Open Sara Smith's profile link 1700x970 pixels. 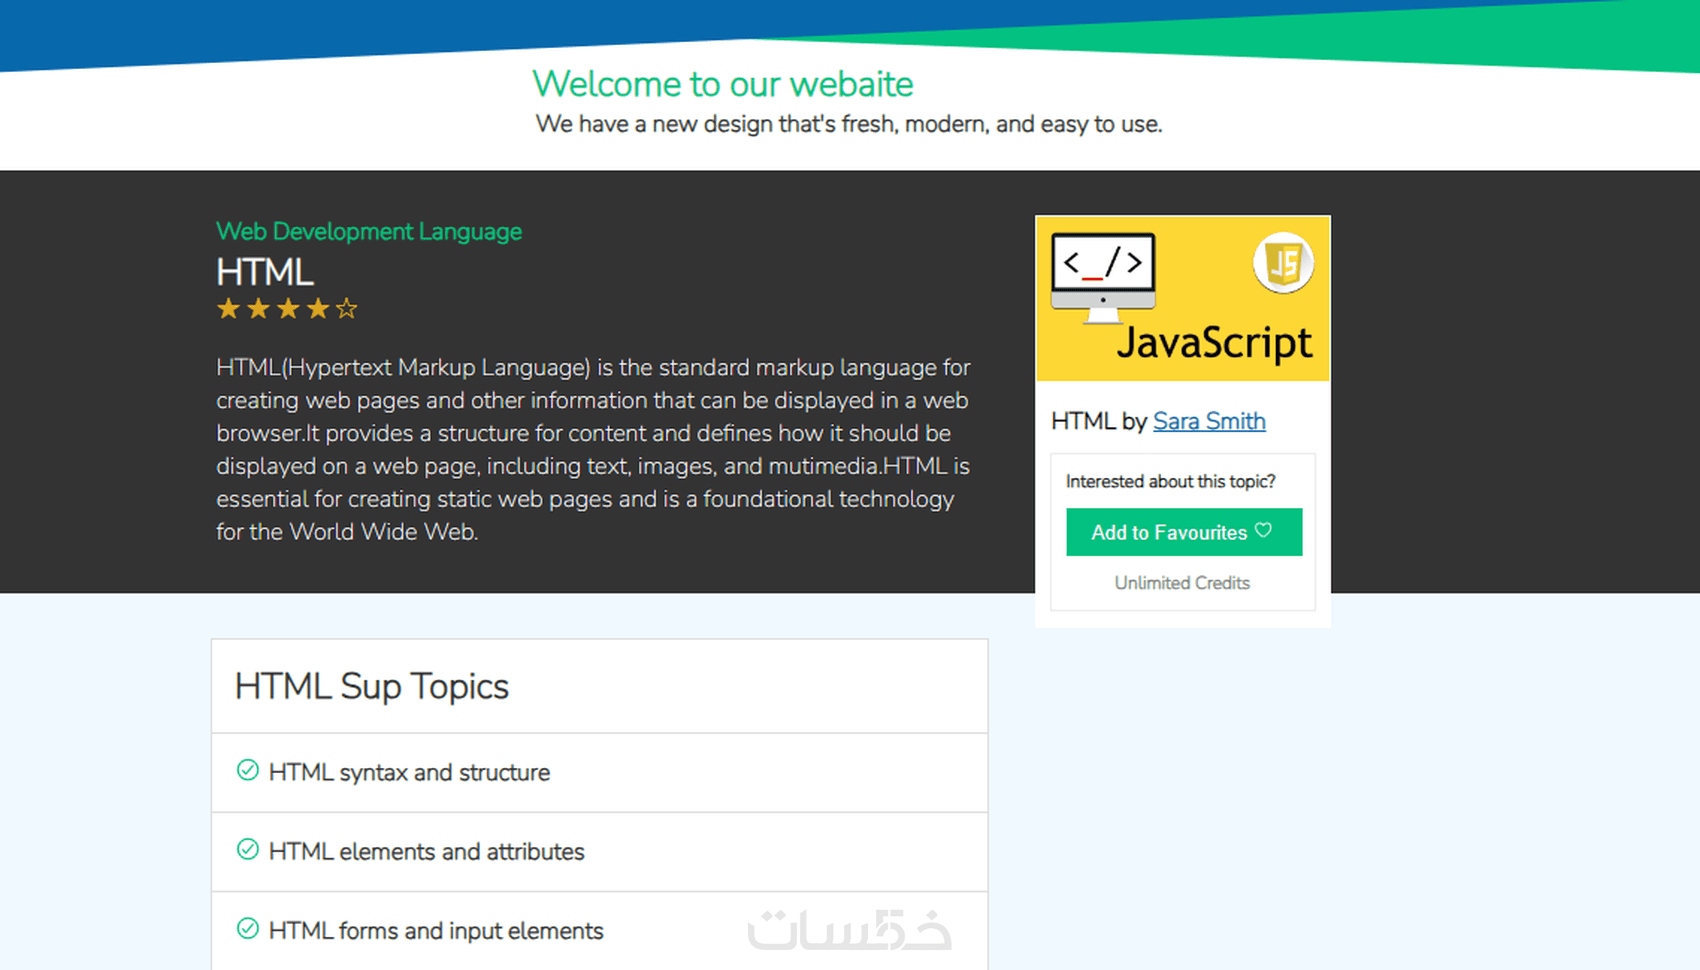[x=1209, y=421]
